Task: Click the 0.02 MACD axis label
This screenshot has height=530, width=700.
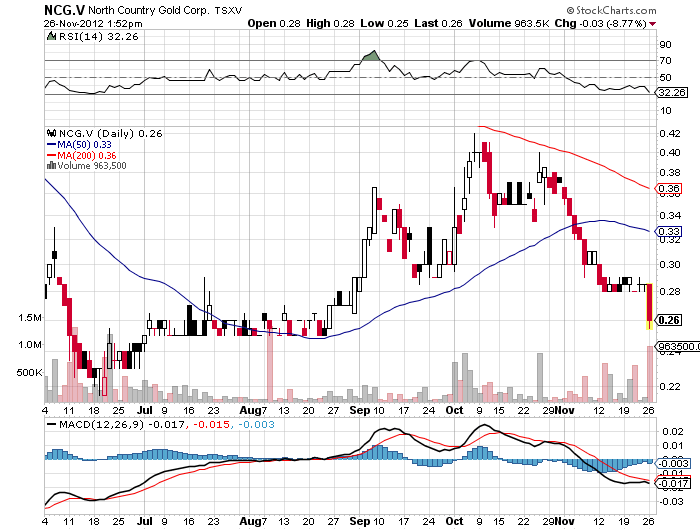Action: click(x=672, y=431)
